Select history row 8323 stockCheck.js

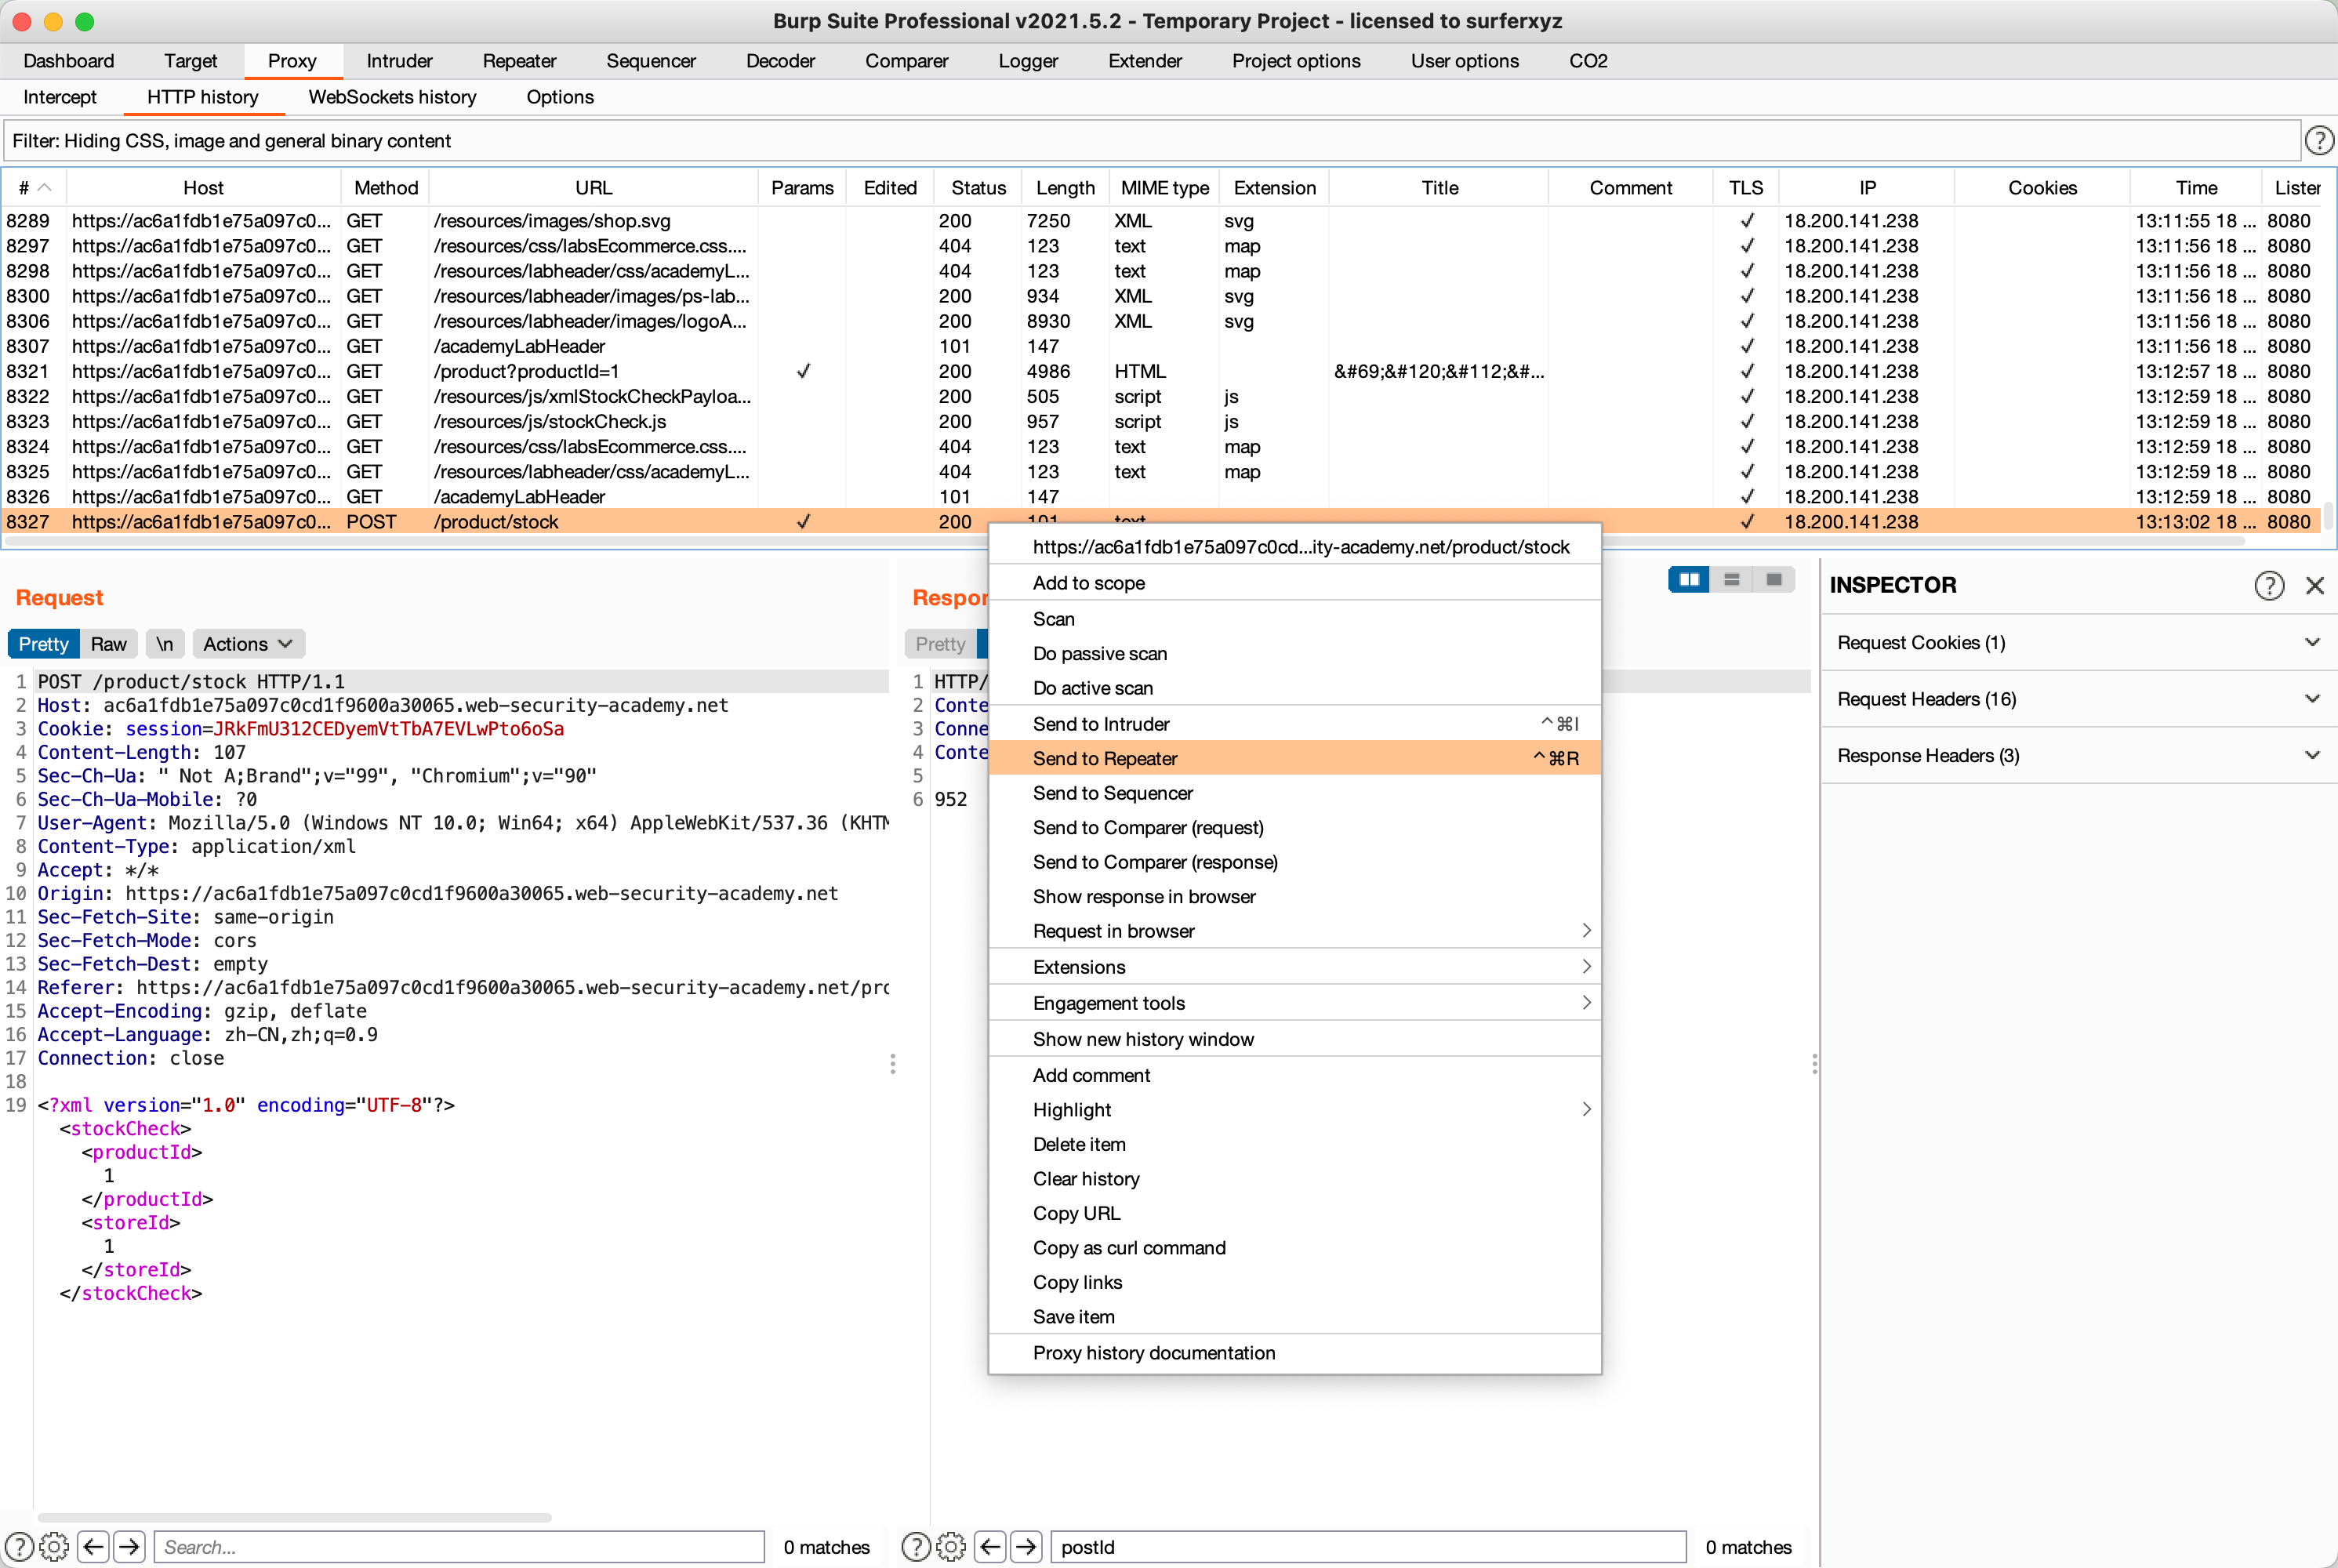(1161, 422)
